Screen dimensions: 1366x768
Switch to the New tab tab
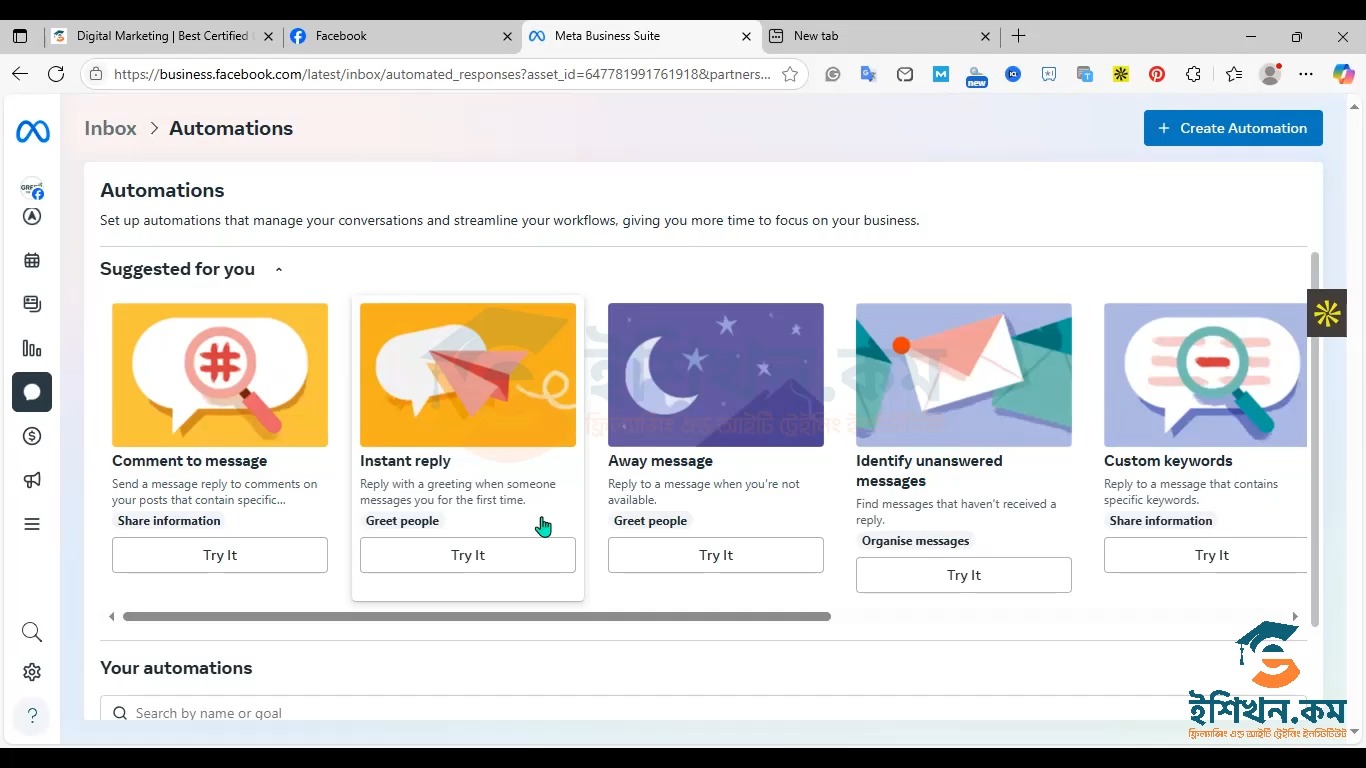(880, 36)
